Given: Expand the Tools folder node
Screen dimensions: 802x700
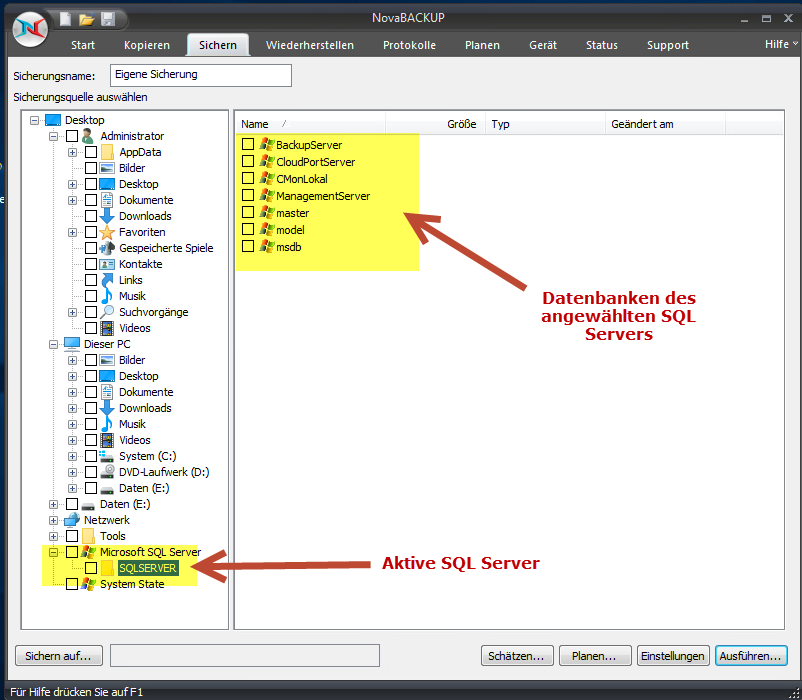Looking at the screenshot, I should point(53,536).
